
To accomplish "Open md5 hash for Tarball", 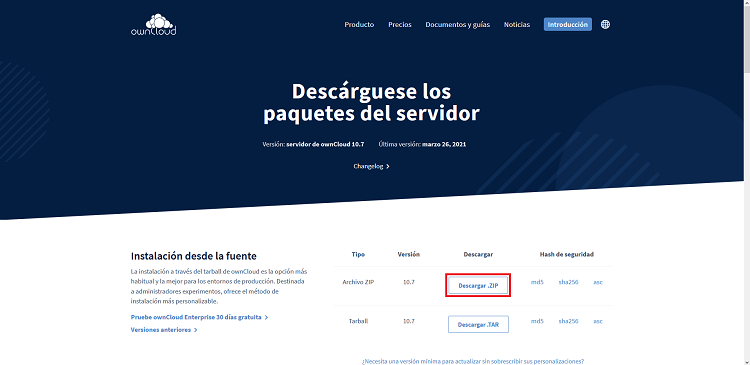I will (x=537, y=321).
